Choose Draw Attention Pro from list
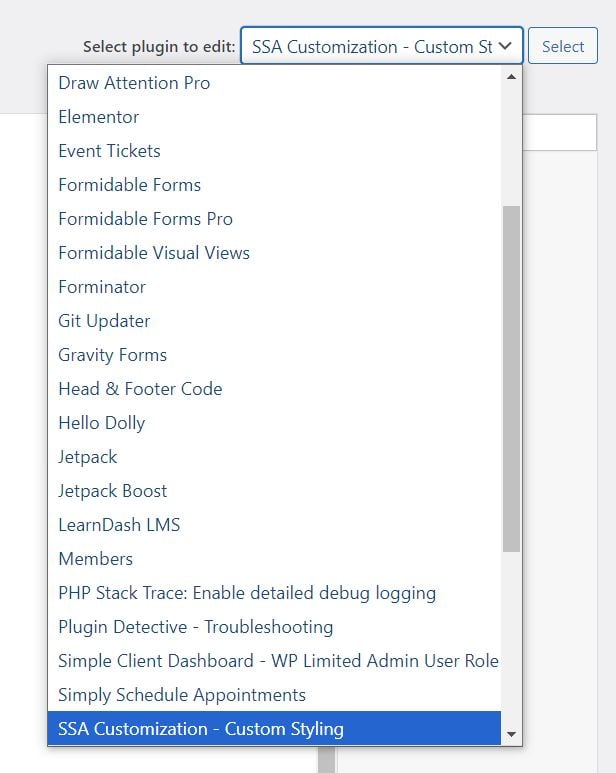This screenshot has width=616, height=773. point(274,83)
